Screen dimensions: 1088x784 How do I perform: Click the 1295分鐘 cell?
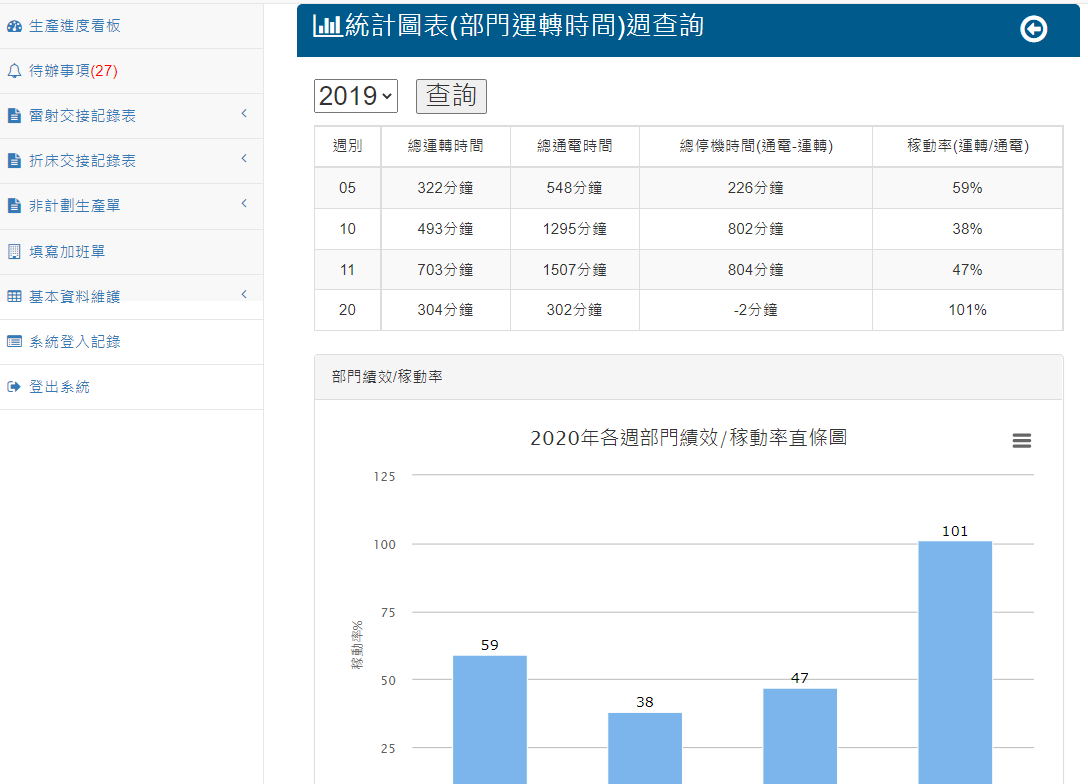click(x=575, y=229)
